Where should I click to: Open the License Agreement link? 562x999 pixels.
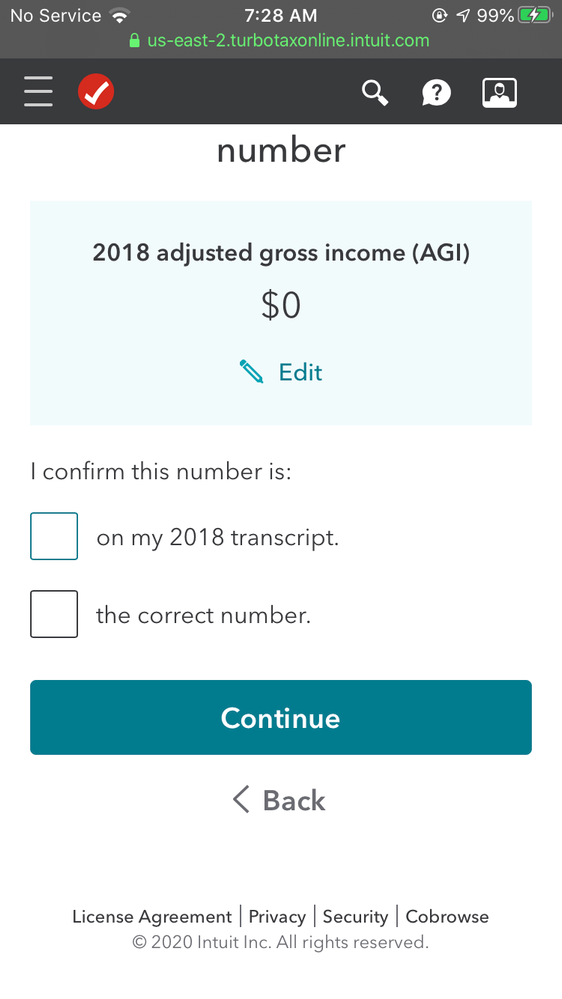click(x=152, y=917)
